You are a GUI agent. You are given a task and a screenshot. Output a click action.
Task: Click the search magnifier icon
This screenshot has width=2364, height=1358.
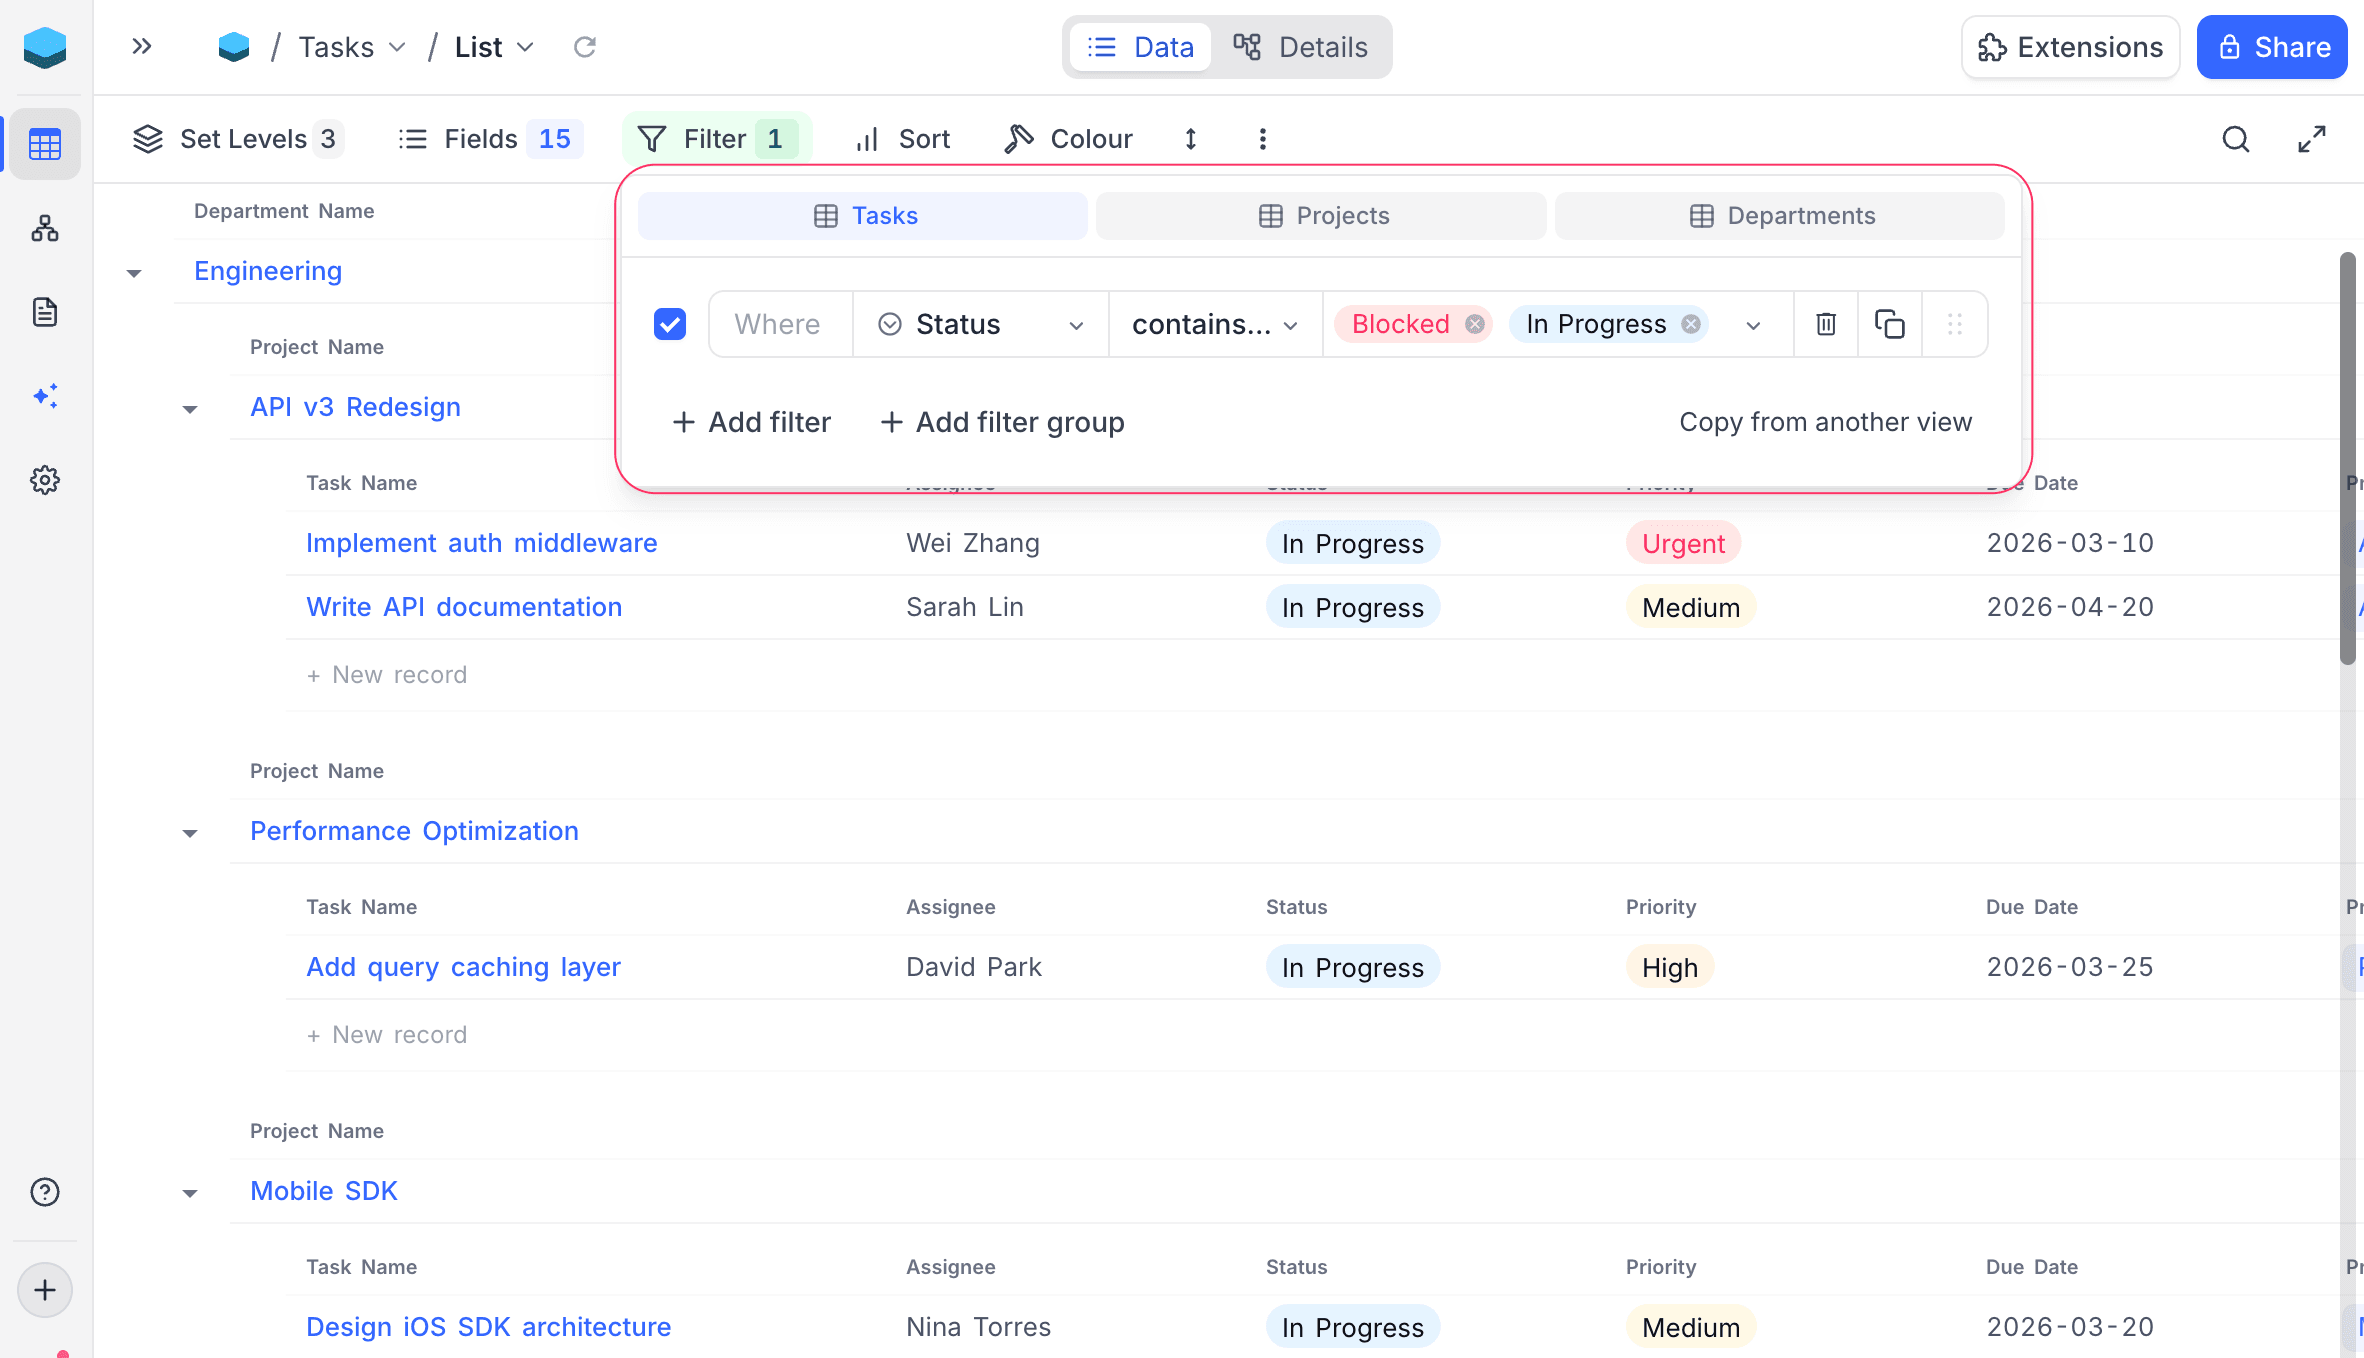[x=2236, y=139]
